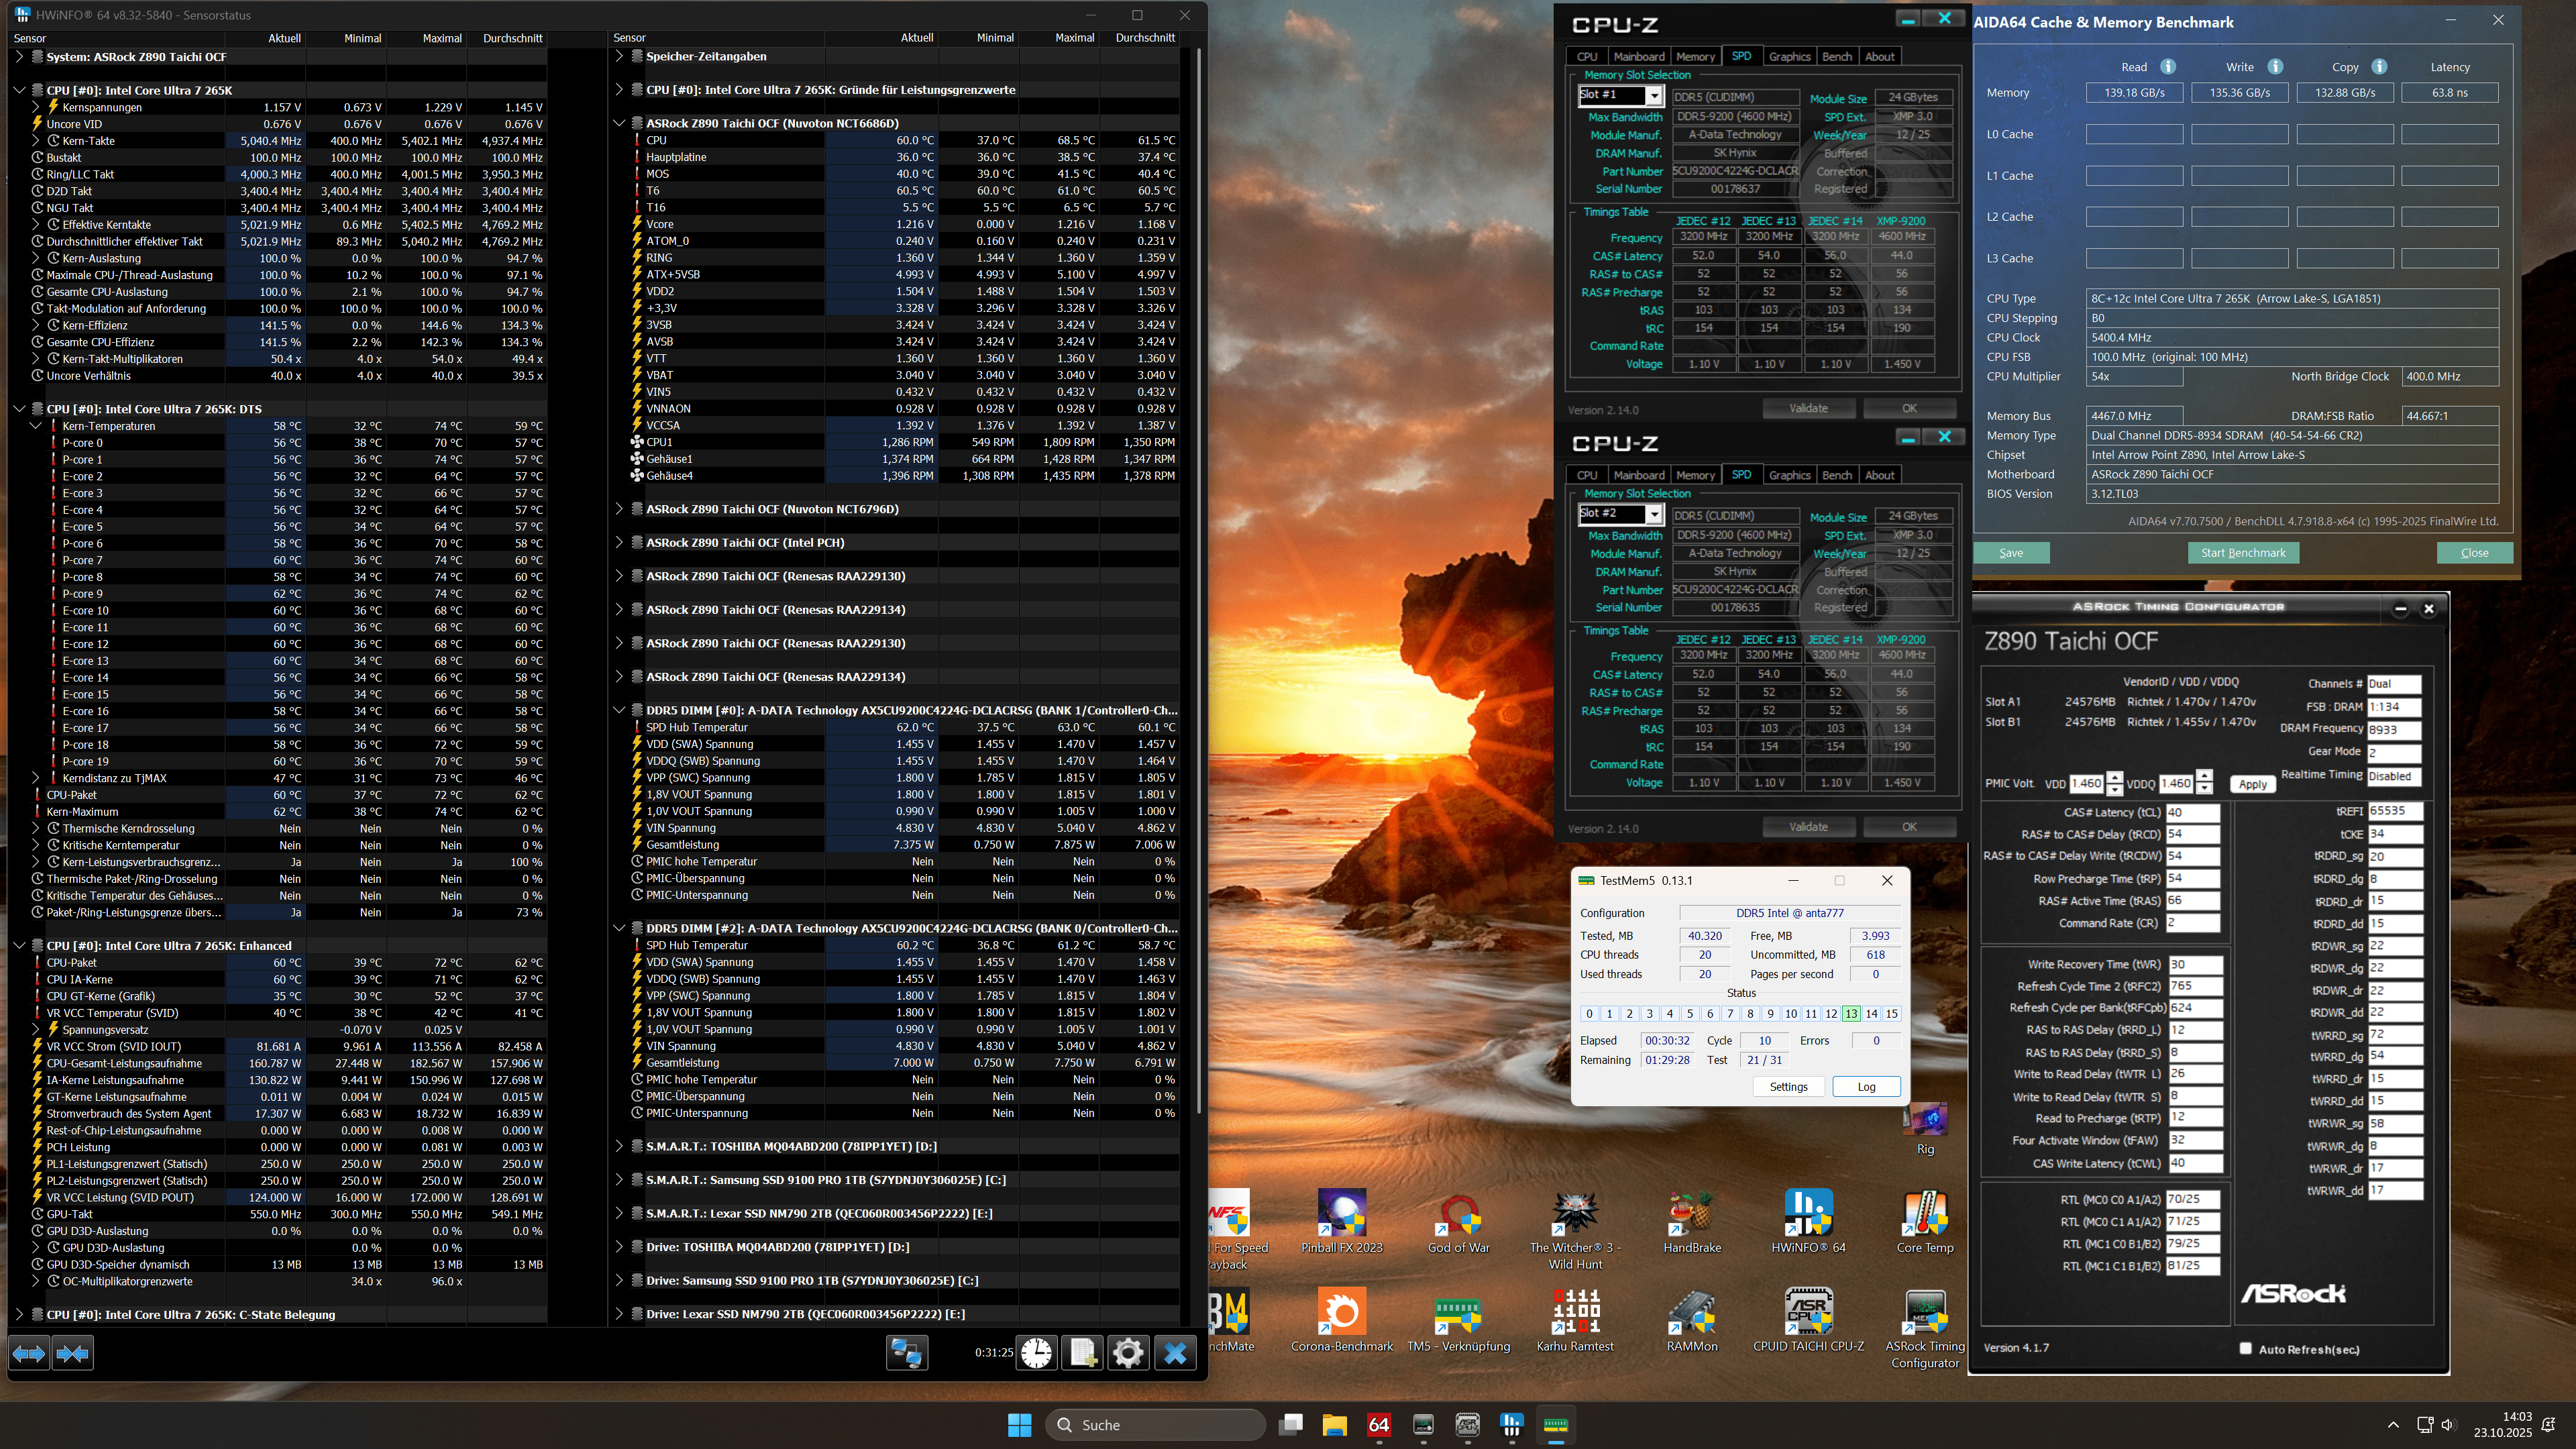Click the TestMem5 Log button
Viewport: 2576px width, 1449px height.
(1866, 1087)
